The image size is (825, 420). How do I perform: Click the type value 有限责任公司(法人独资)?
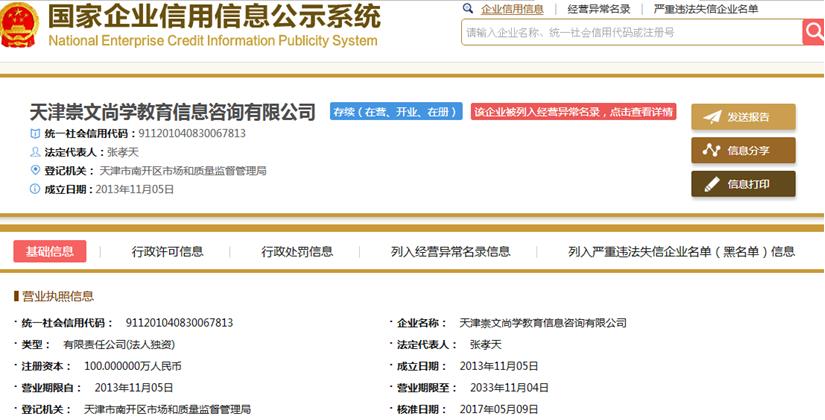pyautogui.click(x=119, y=345)
